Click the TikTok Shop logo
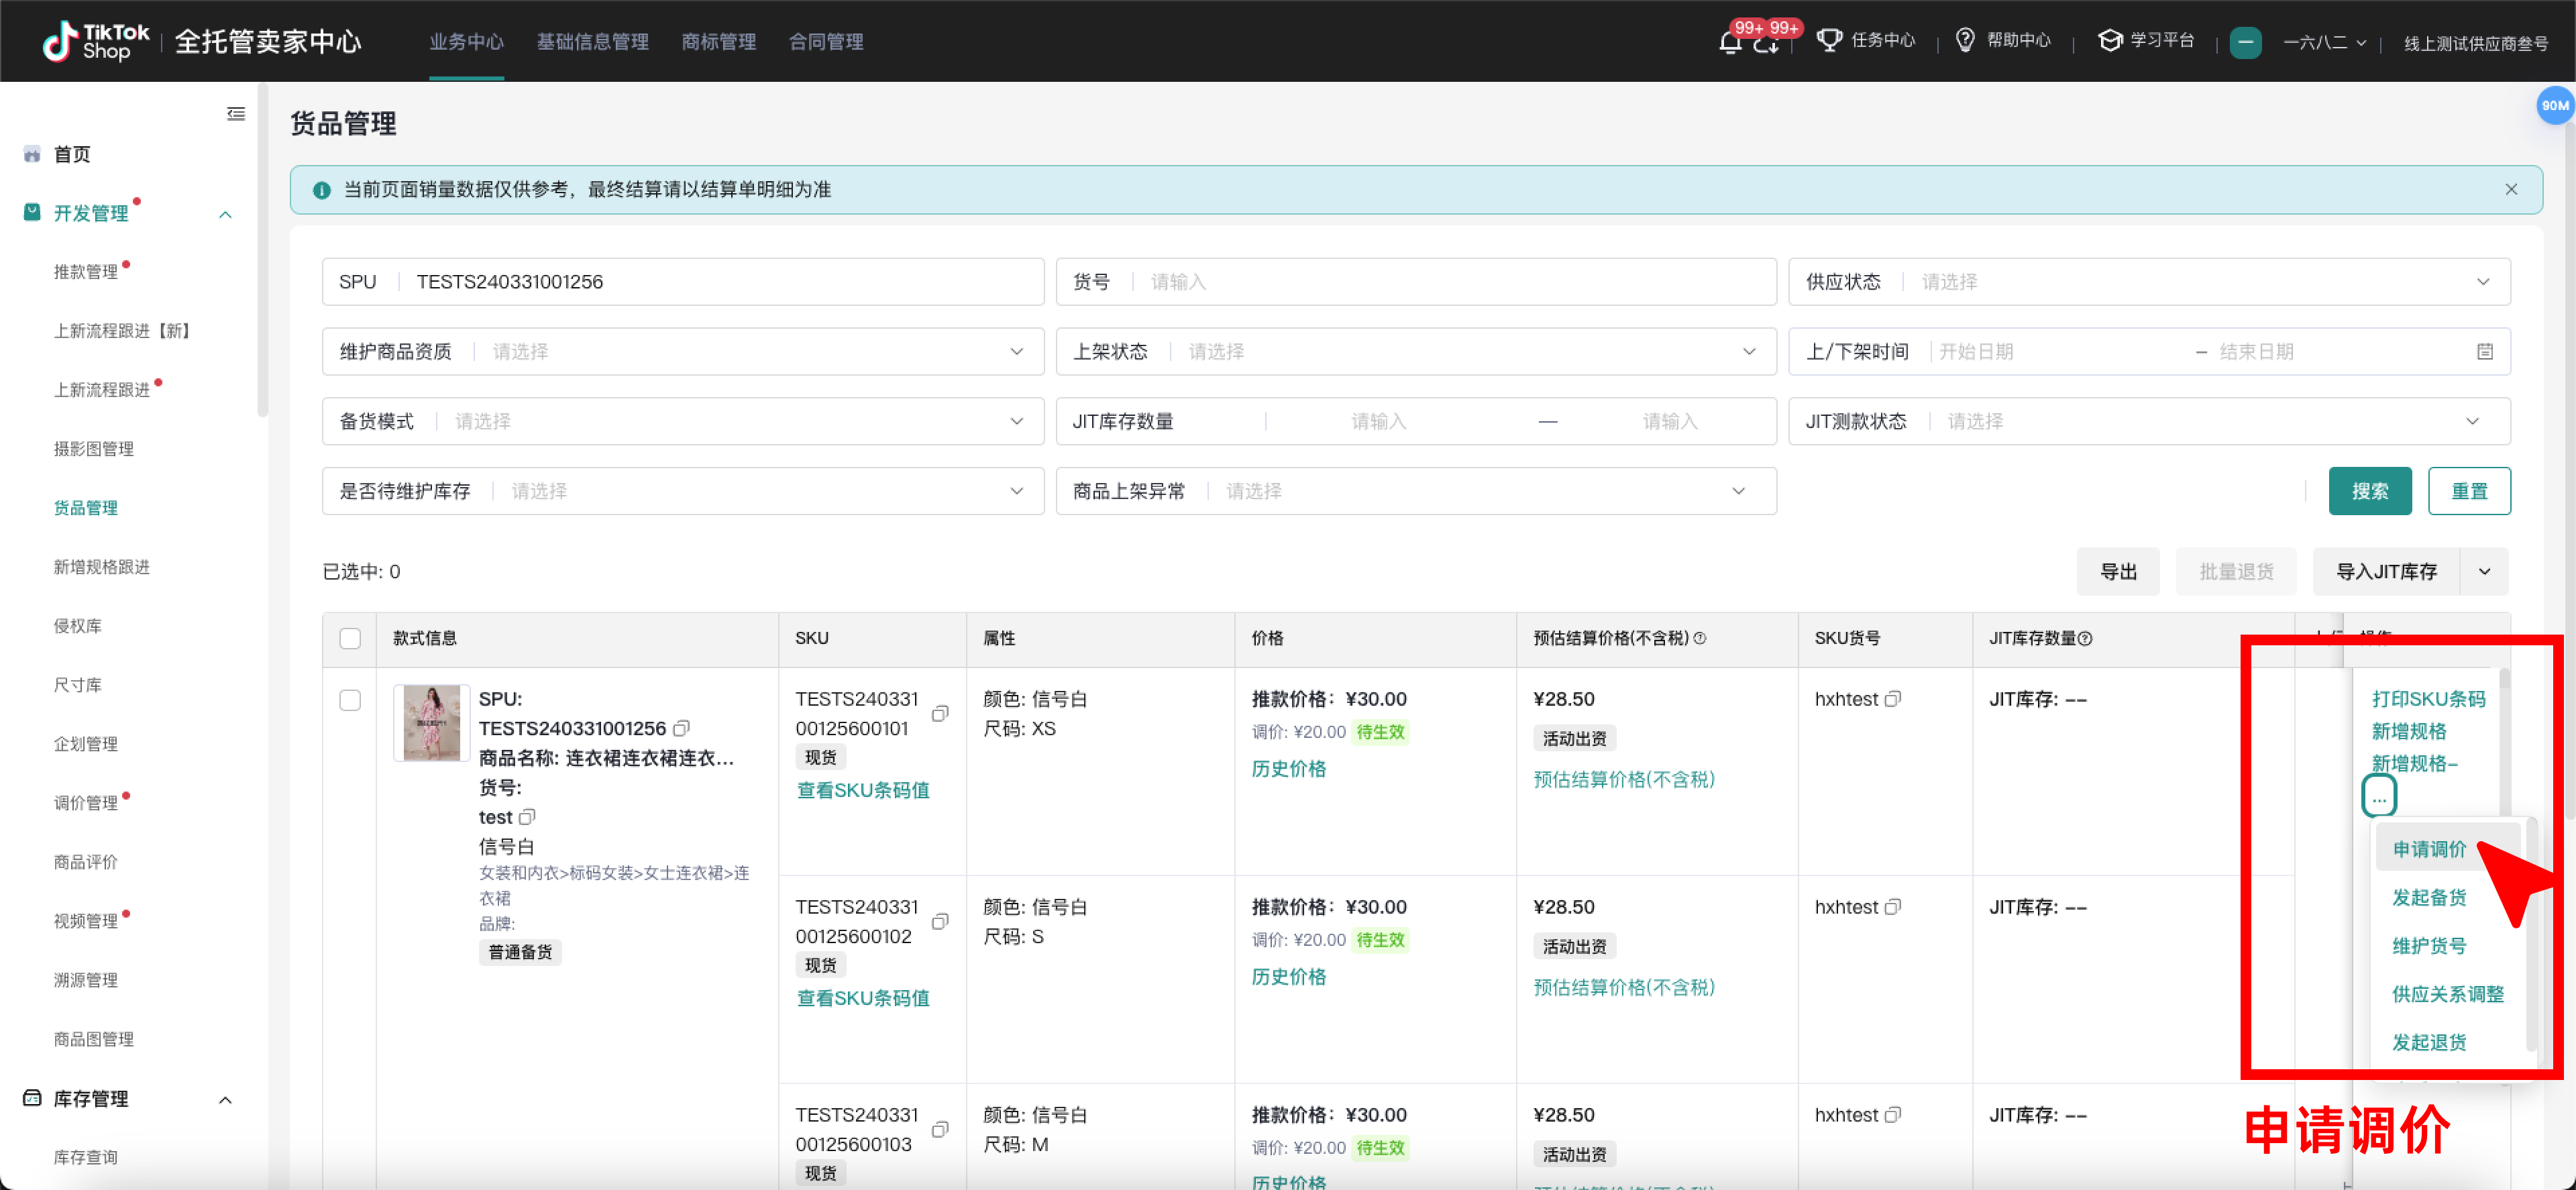2576x1190 pixels. pyautogui.click(x=97, y=42)
